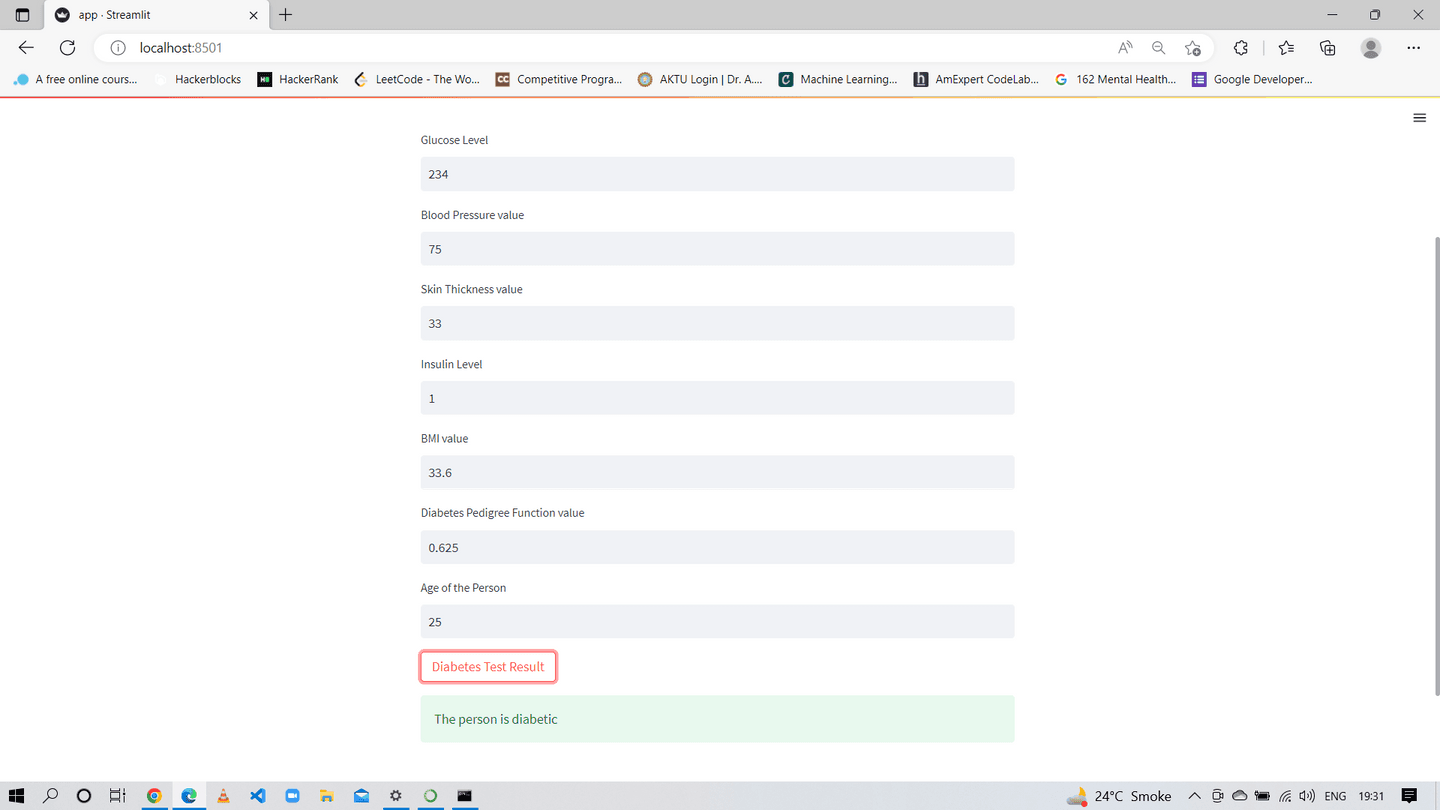Open the Machine Learning bookmark
The image size is (1440, 810).
838,79
